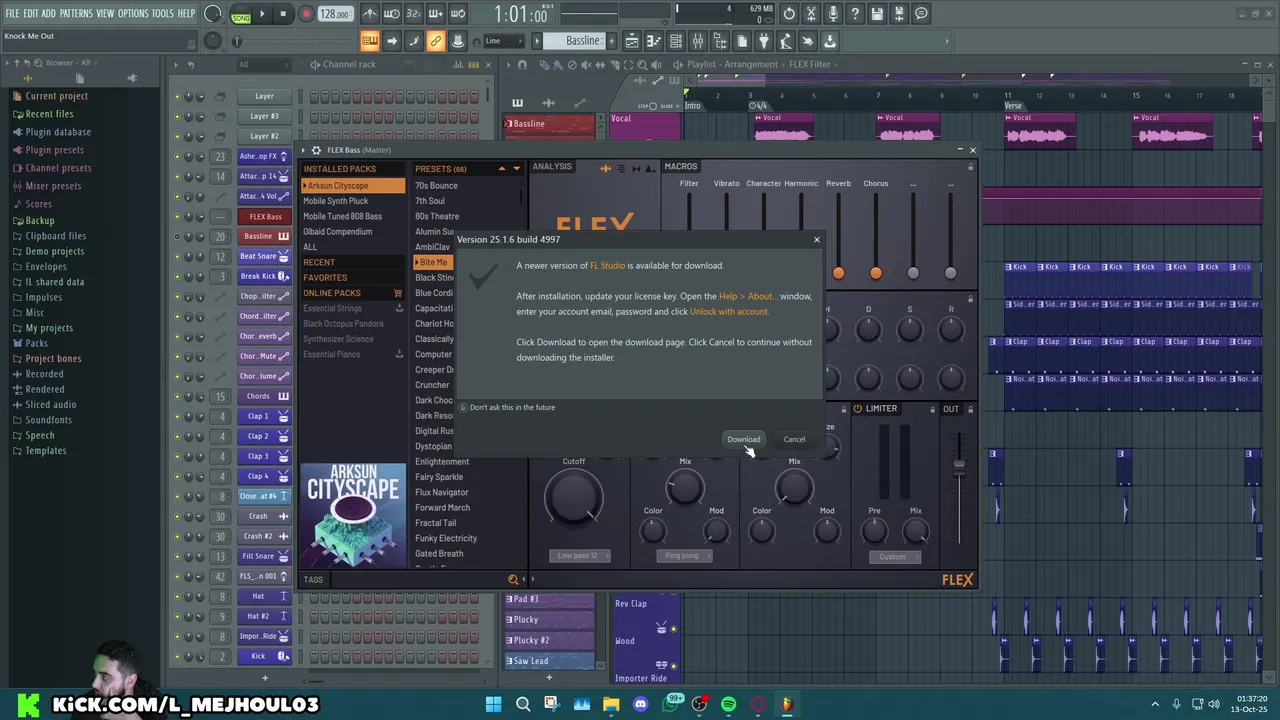This screenshot has height=720, width=1280.
Task: Click the question mark help icon
Action: (855, 14)
